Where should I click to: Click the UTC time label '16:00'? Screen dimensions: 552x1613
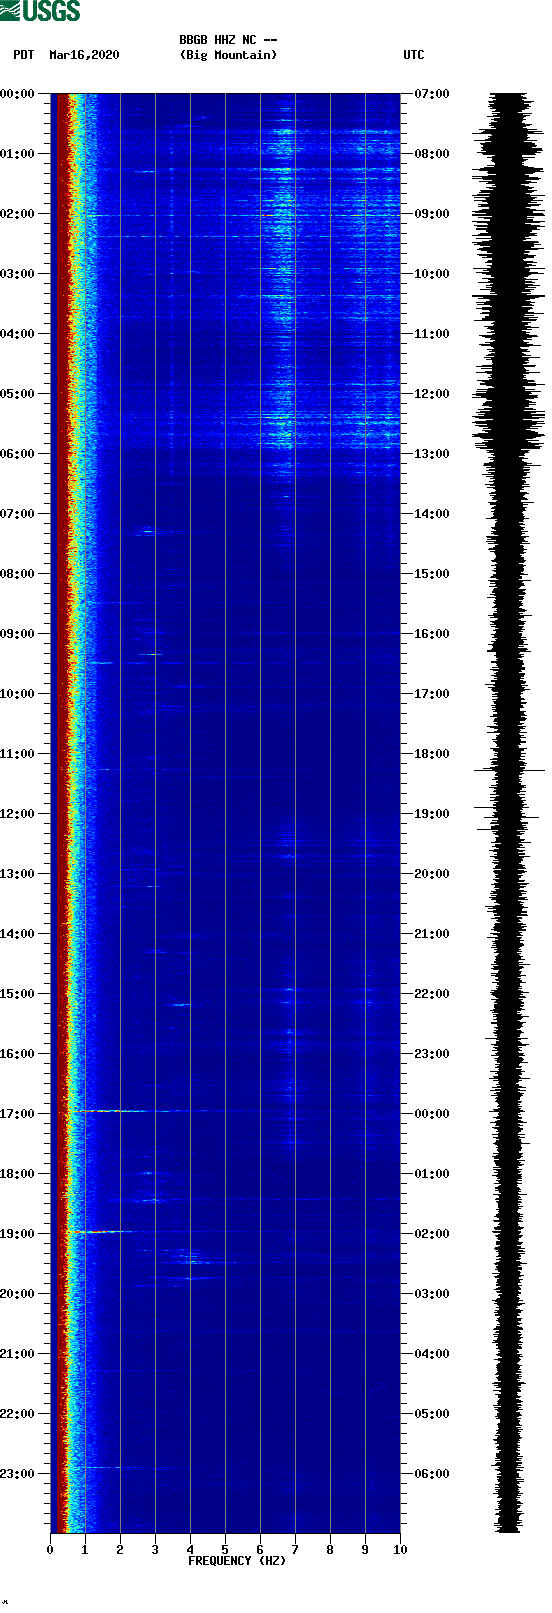(432, 634)
